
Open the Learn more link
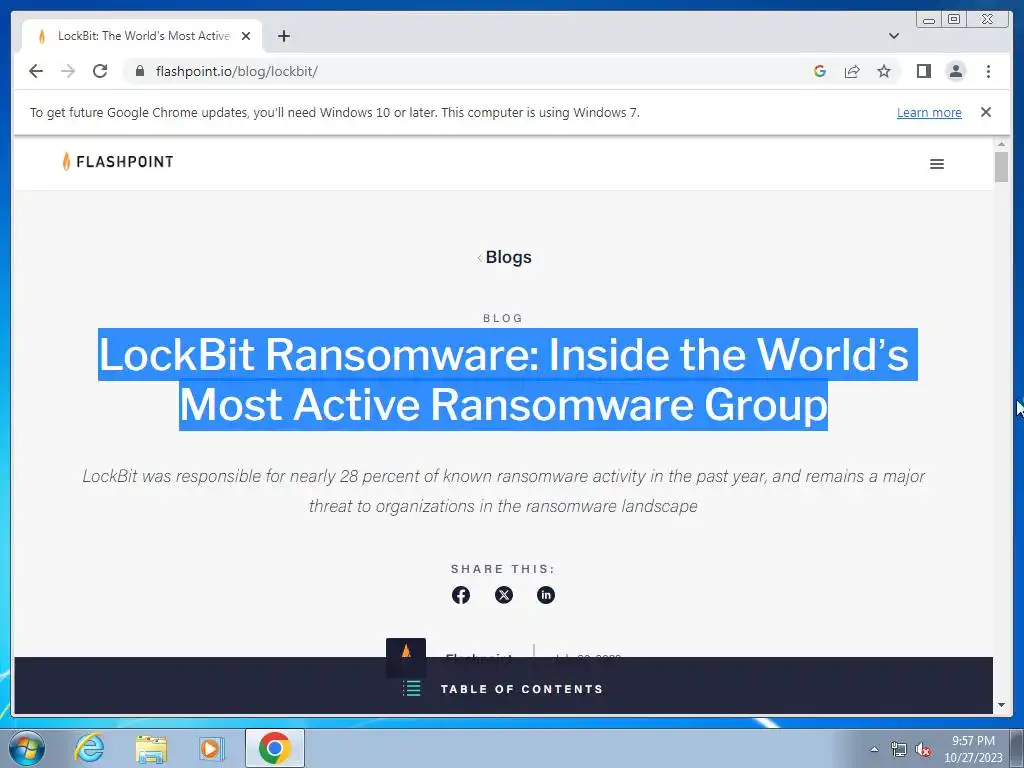929,112
